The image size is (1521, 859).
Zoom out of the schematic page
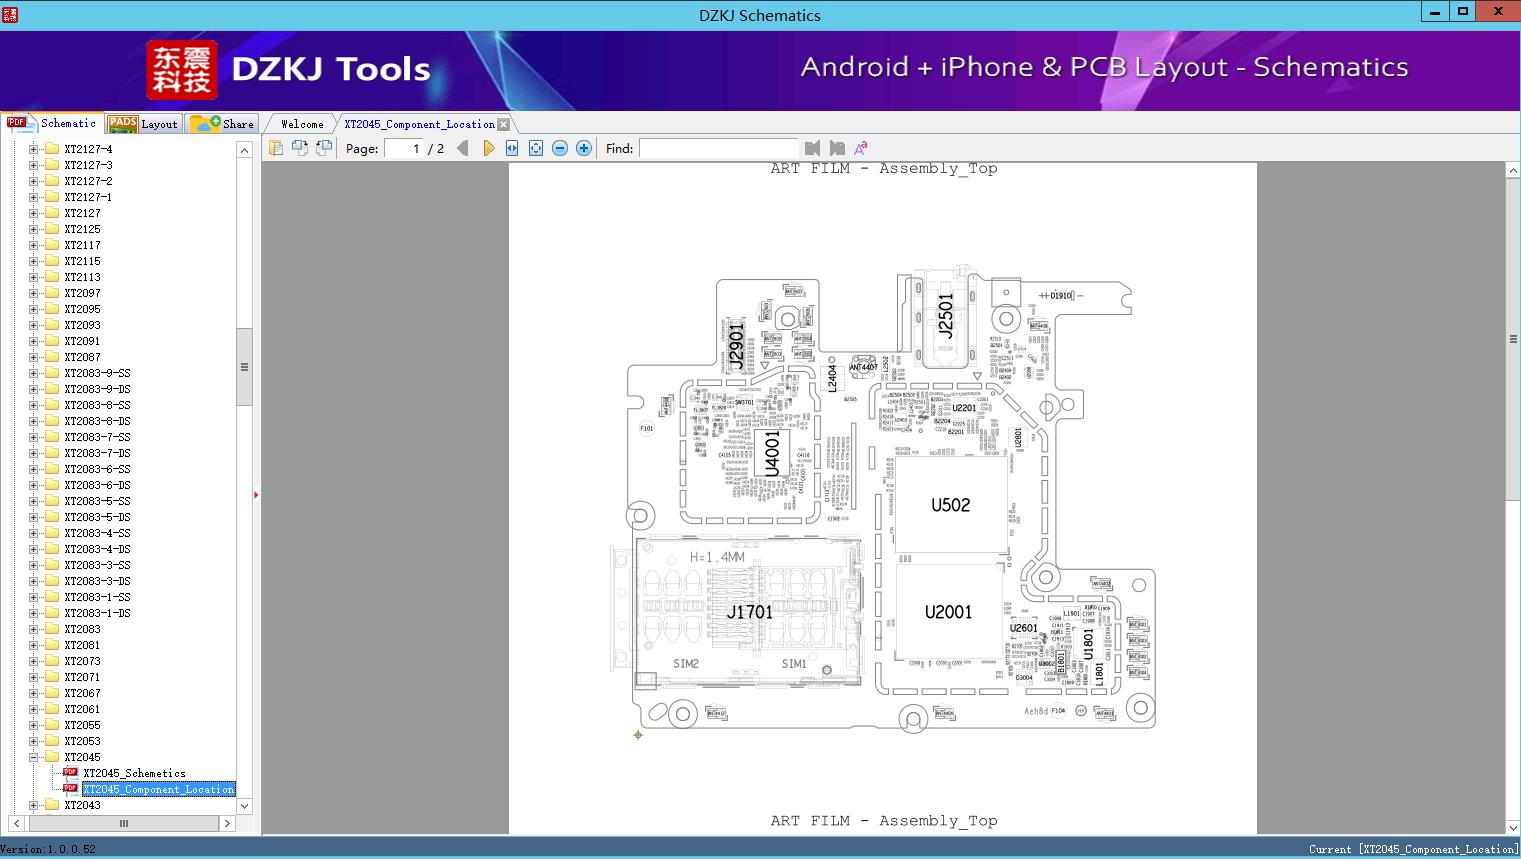560,148
